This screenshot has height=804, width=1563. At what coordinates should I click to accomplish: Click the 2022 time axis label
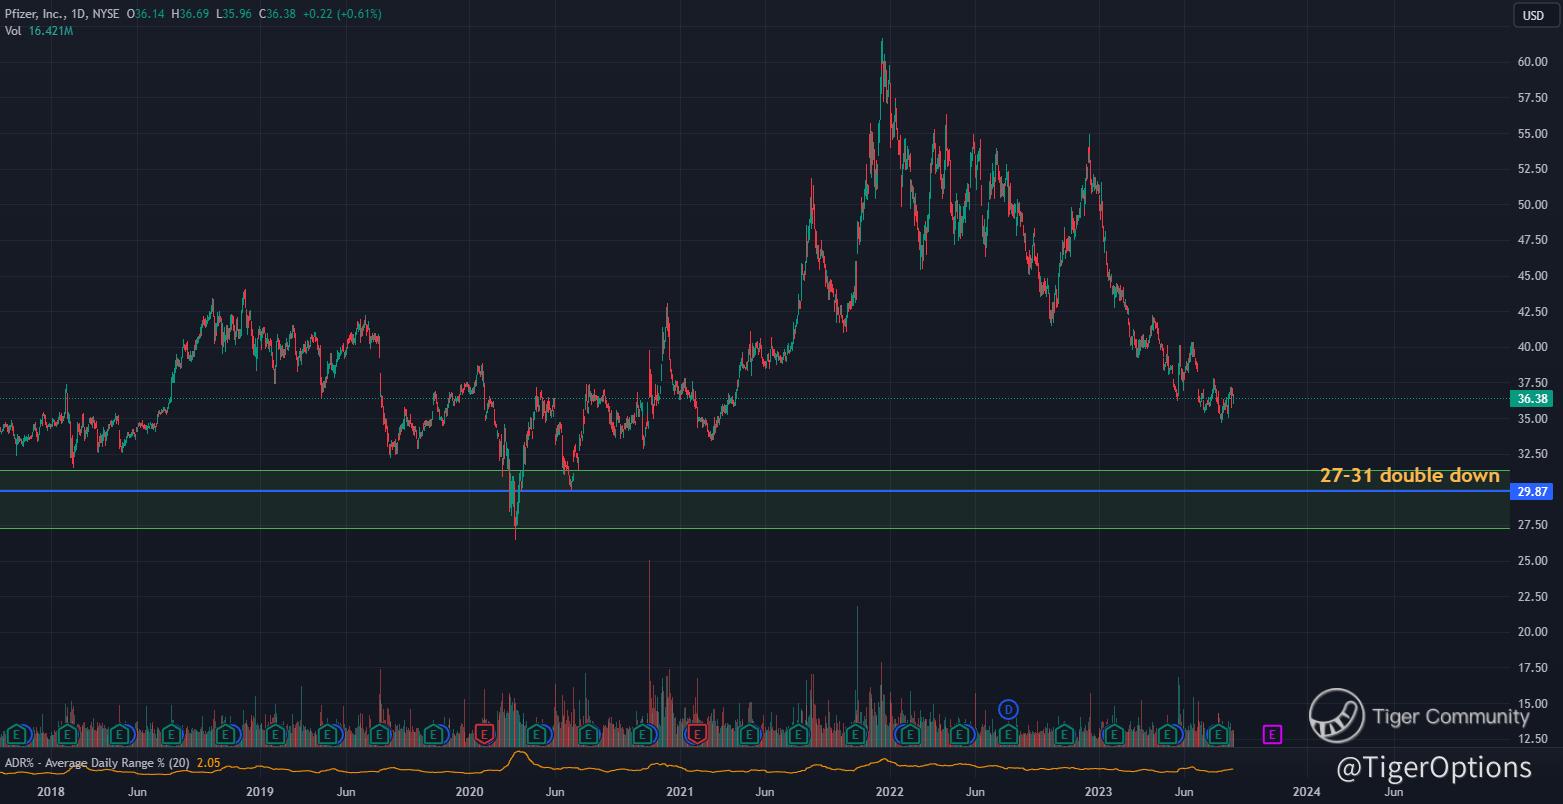889,792
